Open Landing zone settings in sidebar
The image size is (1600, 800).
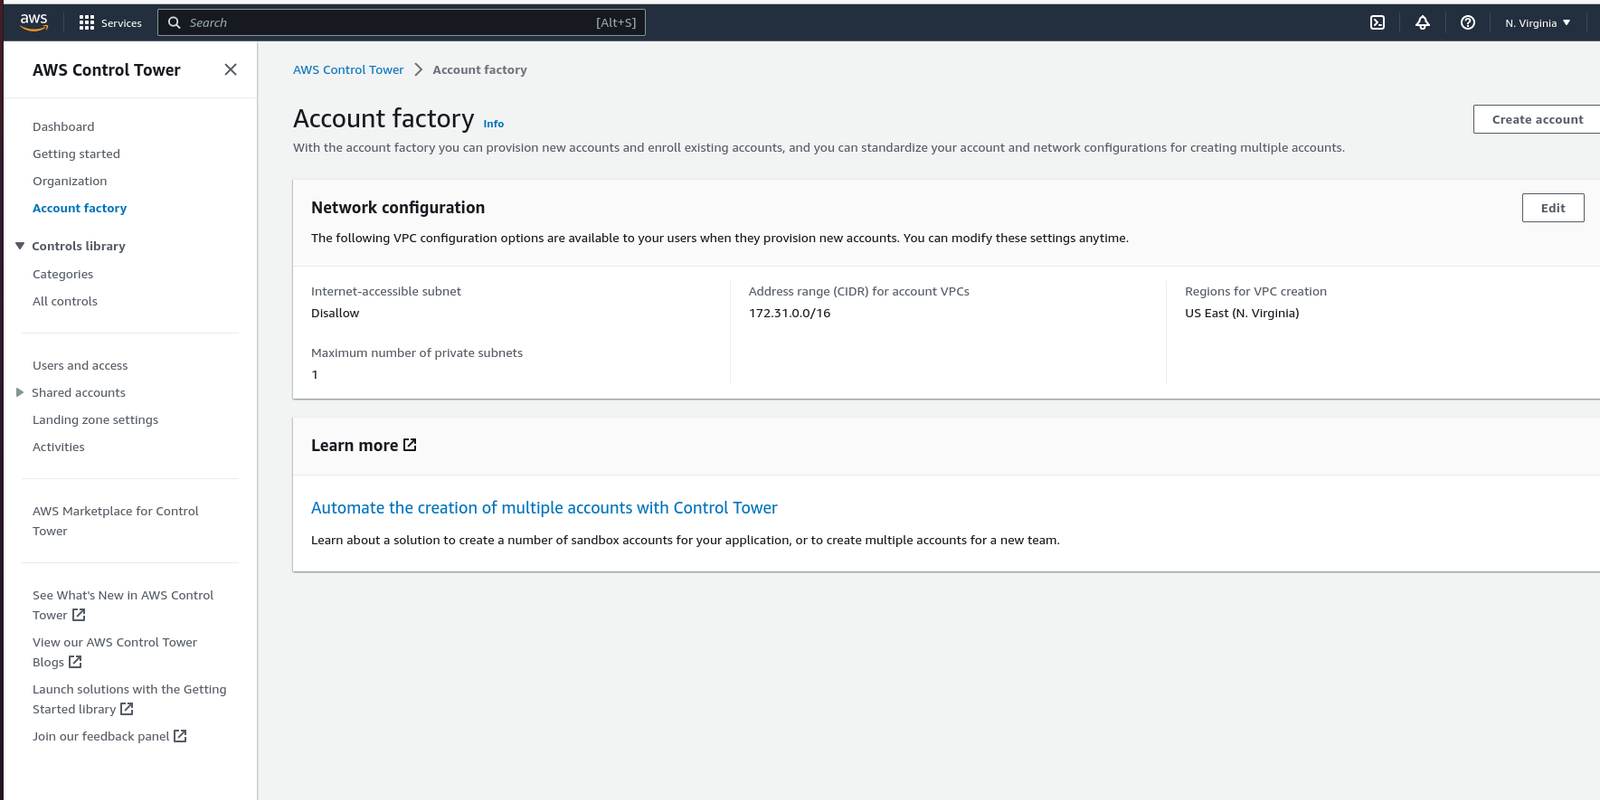[x=95, y=420]
